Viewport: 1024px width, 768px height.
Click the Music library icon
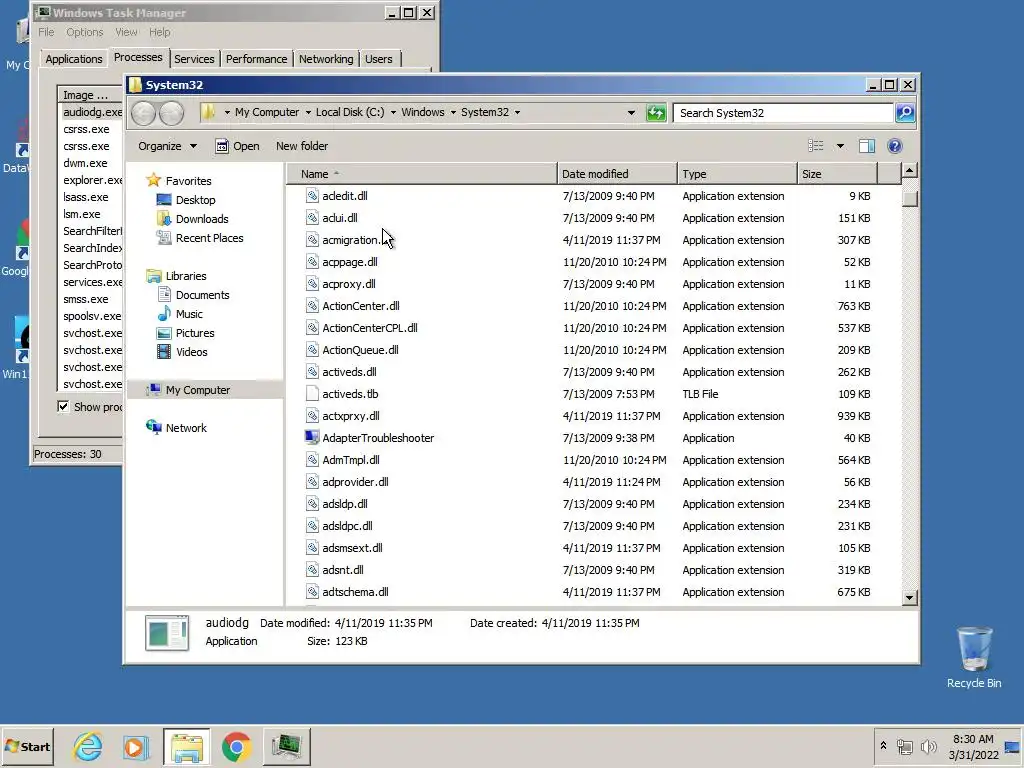[x=164, y=314]
